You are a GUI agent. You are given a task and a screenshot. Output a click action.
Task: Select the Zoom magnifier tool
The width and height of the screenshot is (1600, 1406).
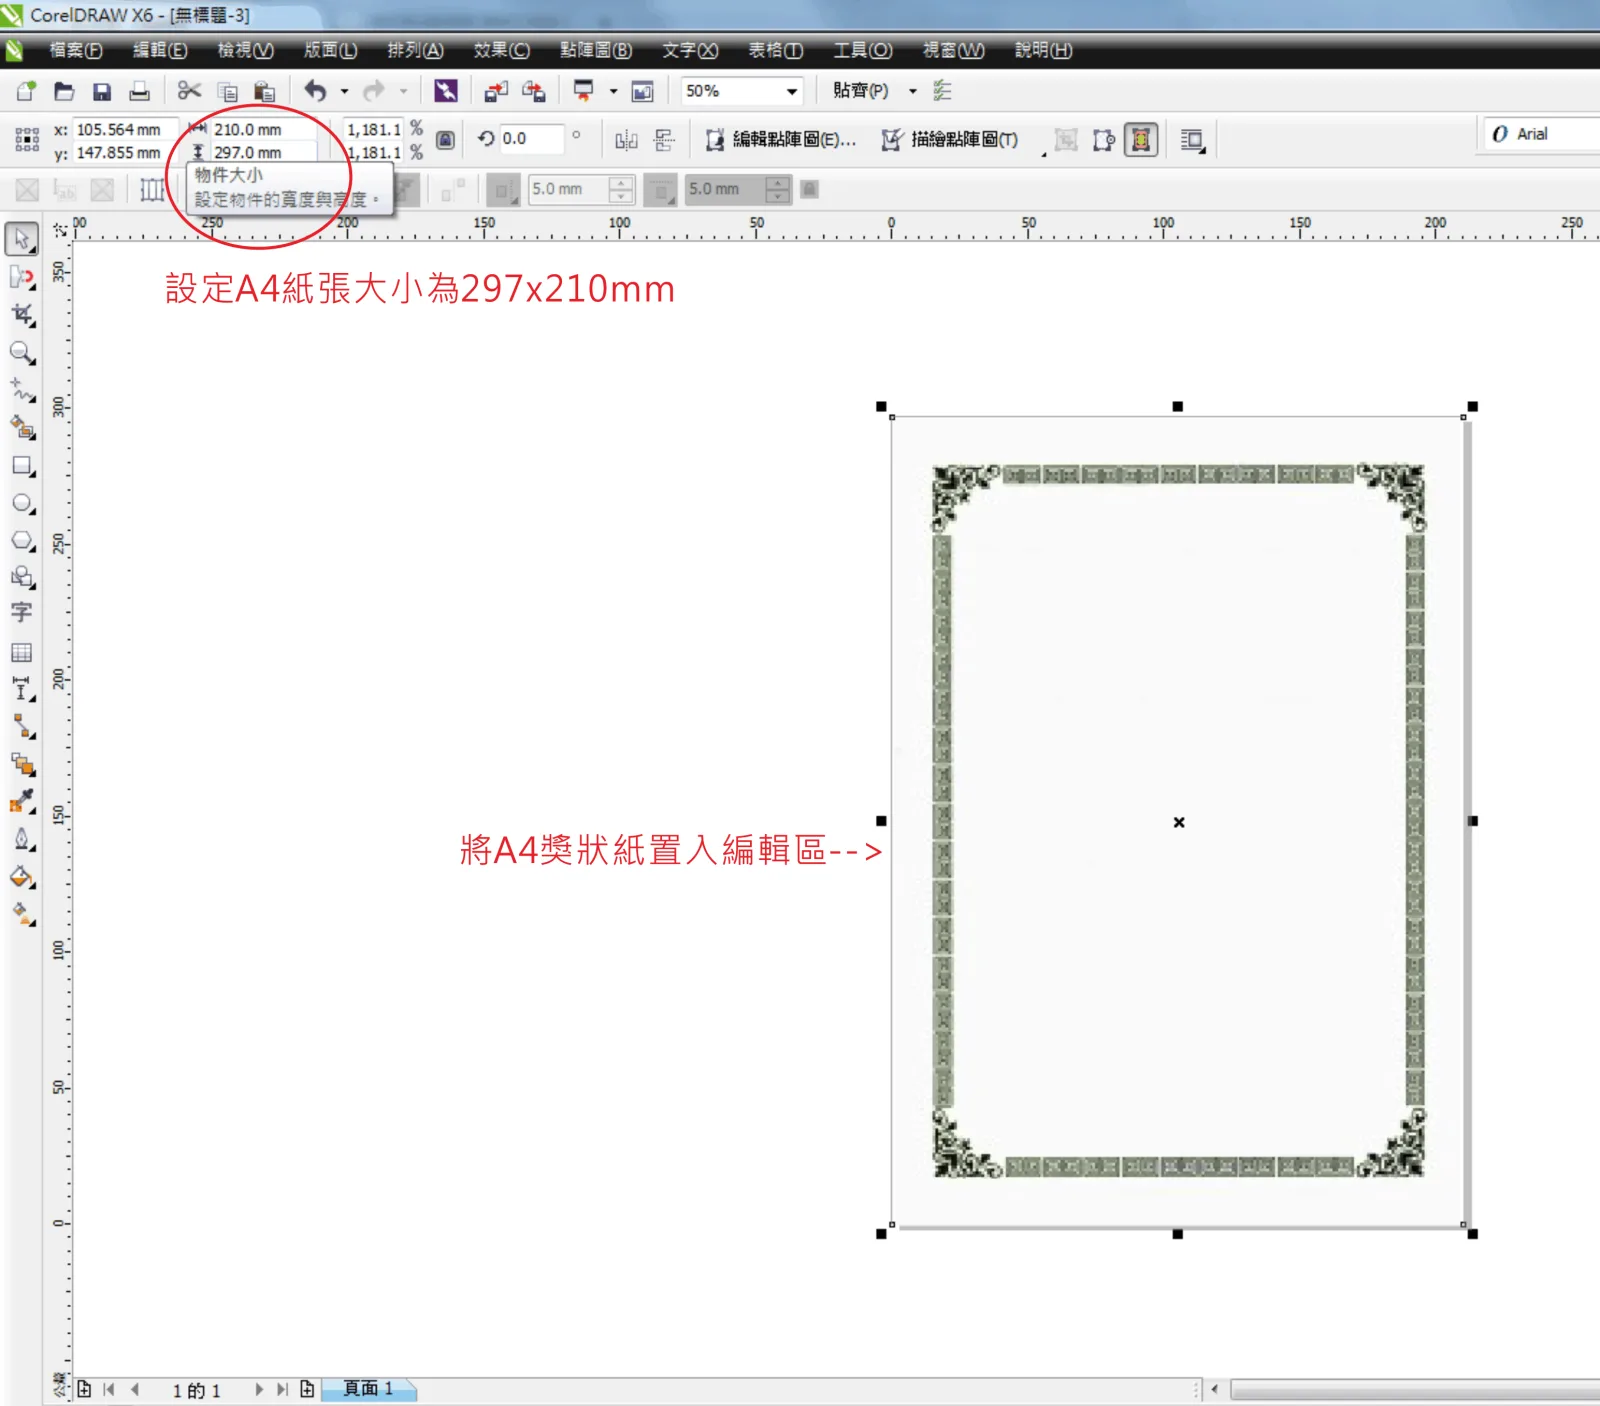(x=22, y=353)
